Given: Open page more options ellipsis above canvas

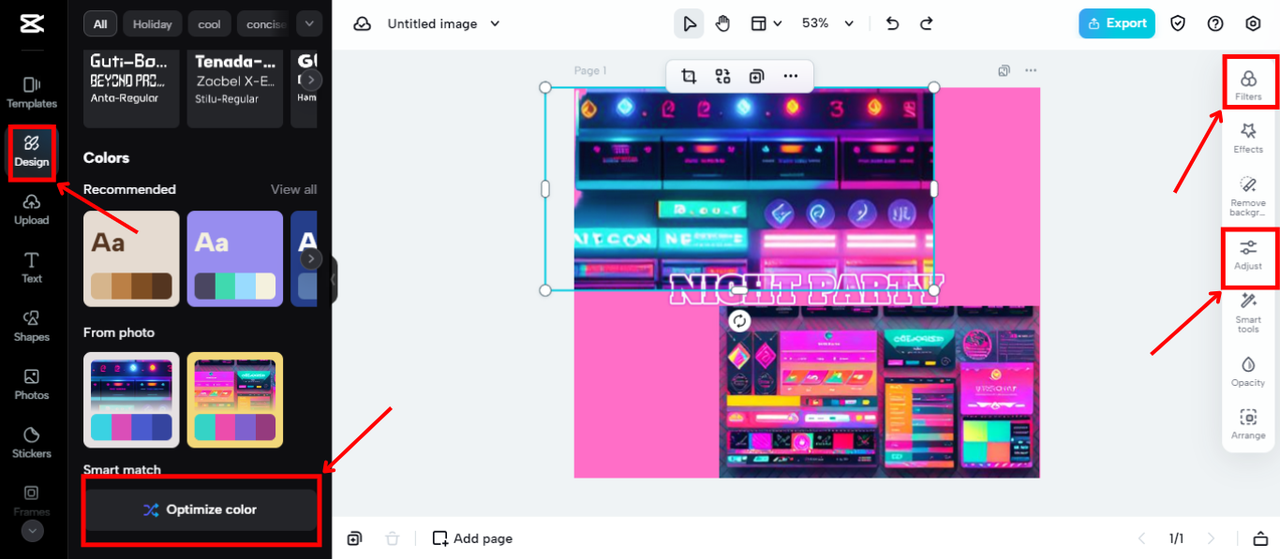Looking at the screenshot, I should (x=1030, y=71).
